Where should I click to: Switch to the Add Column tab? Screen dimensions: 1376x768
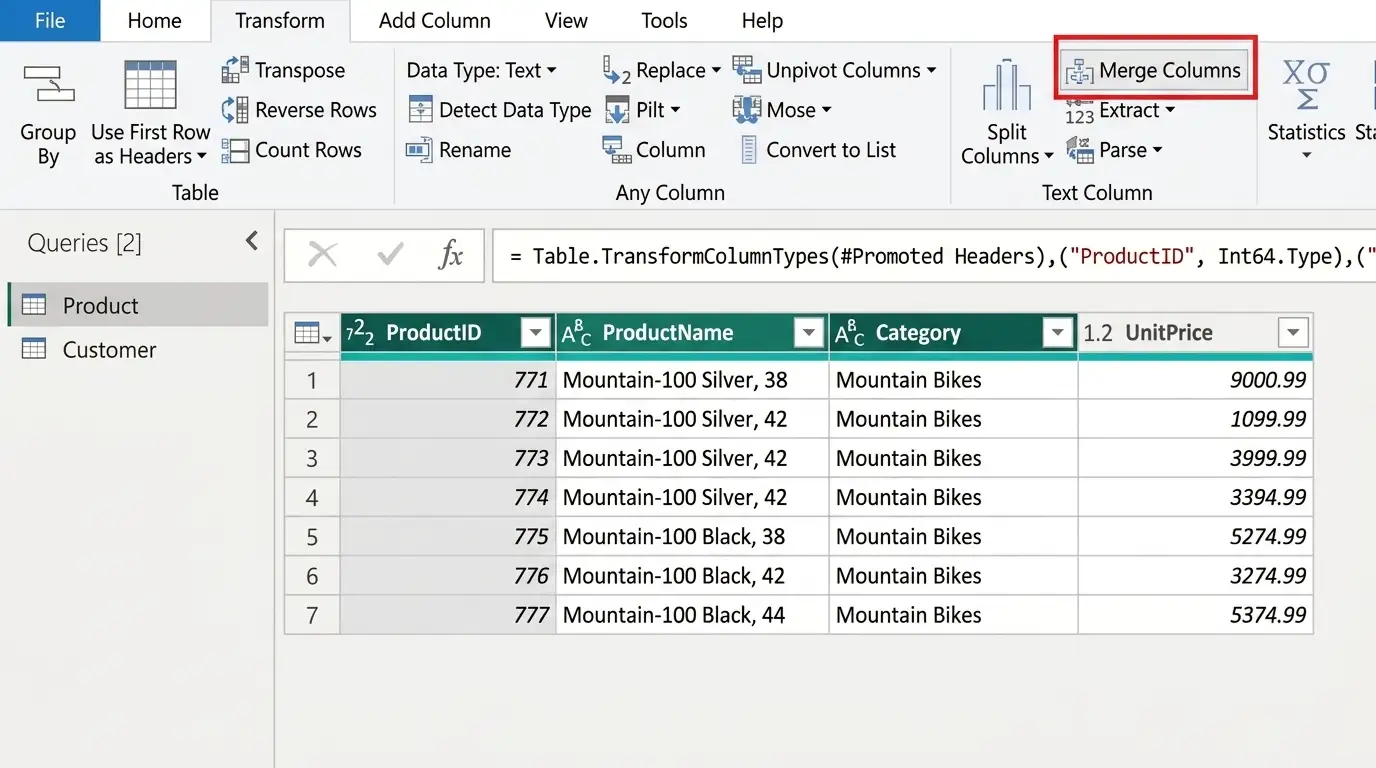[x=435, y=21]
